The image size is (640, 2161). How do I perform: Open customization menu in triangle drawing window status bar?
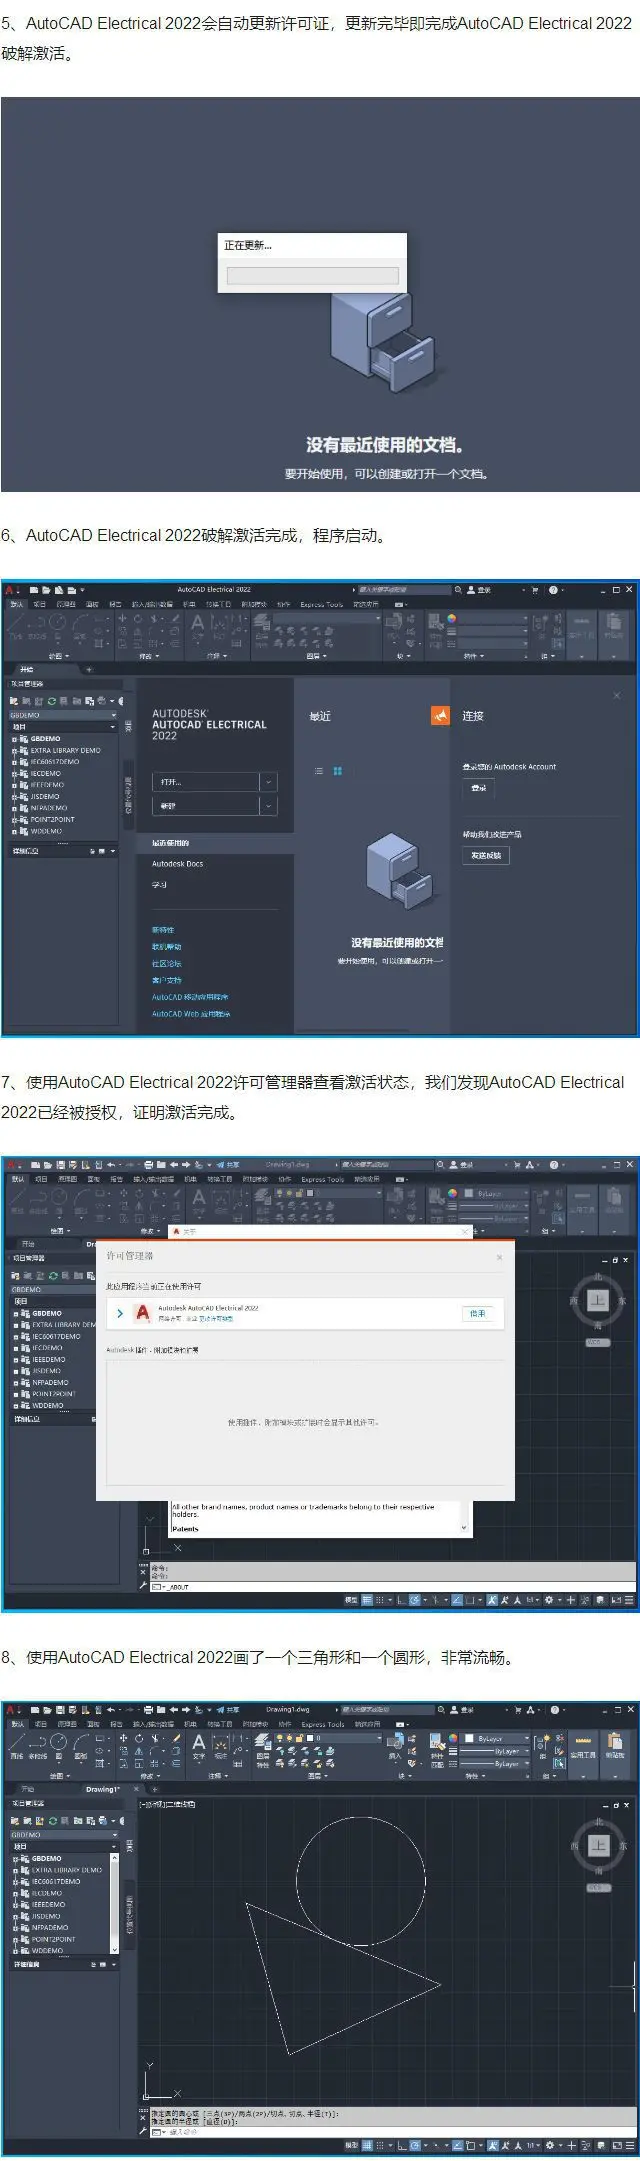[630, 2145]
